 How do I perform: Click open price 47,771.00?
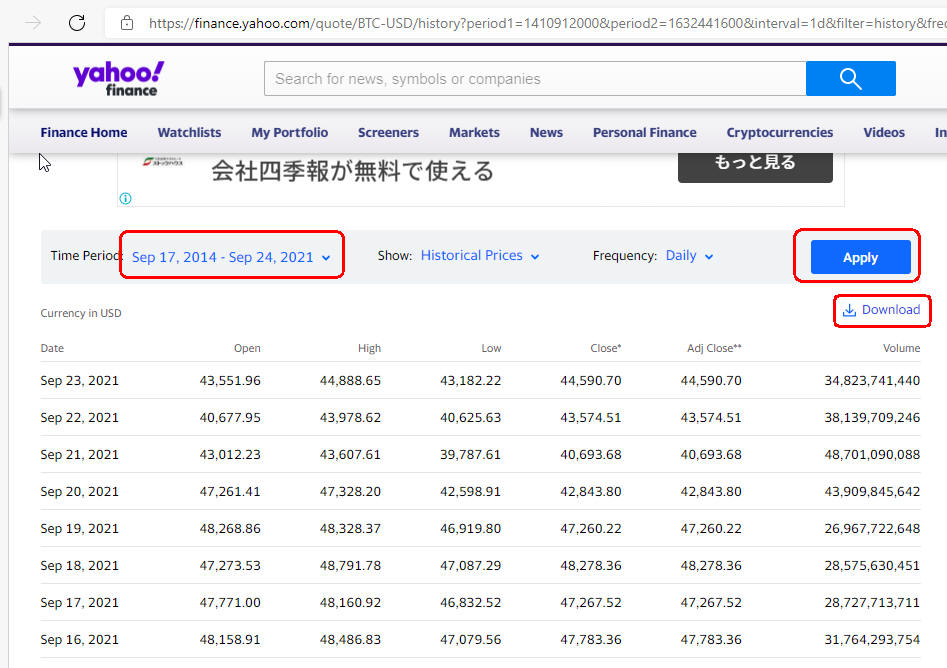230,602
